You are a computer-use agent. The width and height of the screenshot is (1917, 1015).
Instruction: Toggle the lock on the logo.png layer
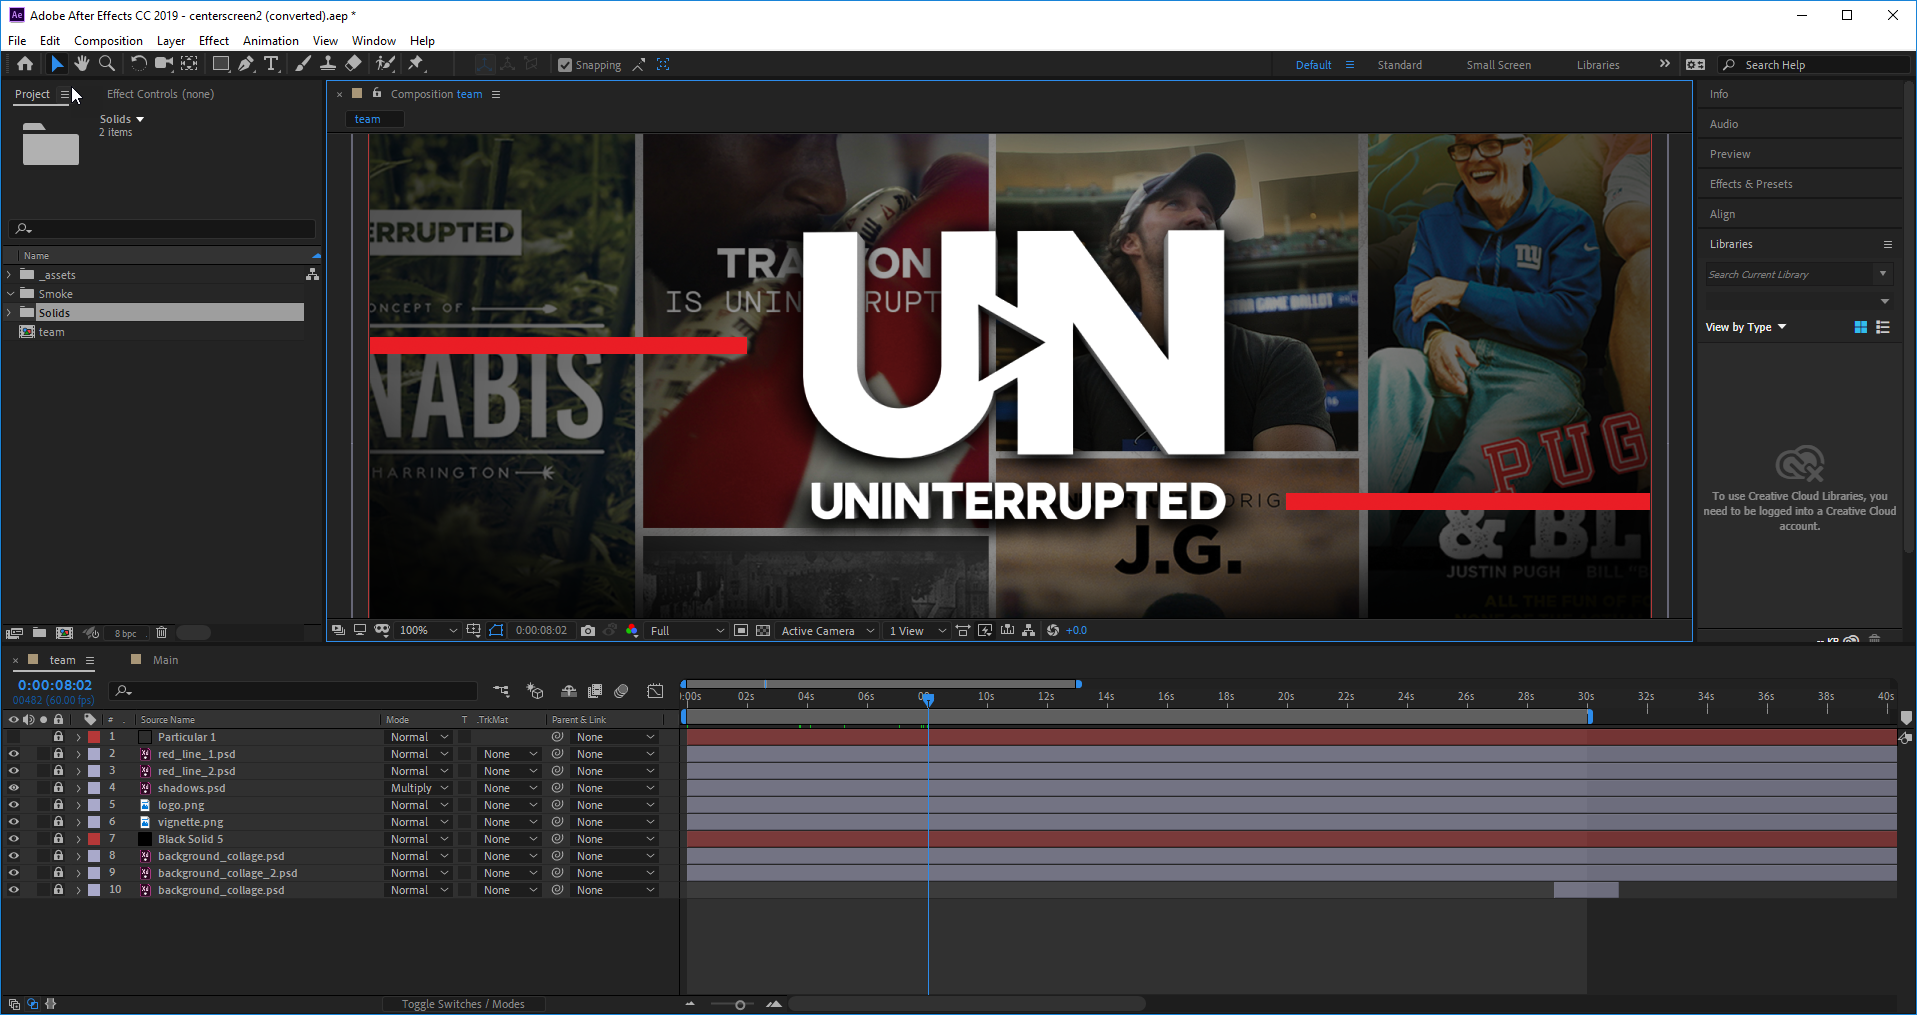(58, 804)
